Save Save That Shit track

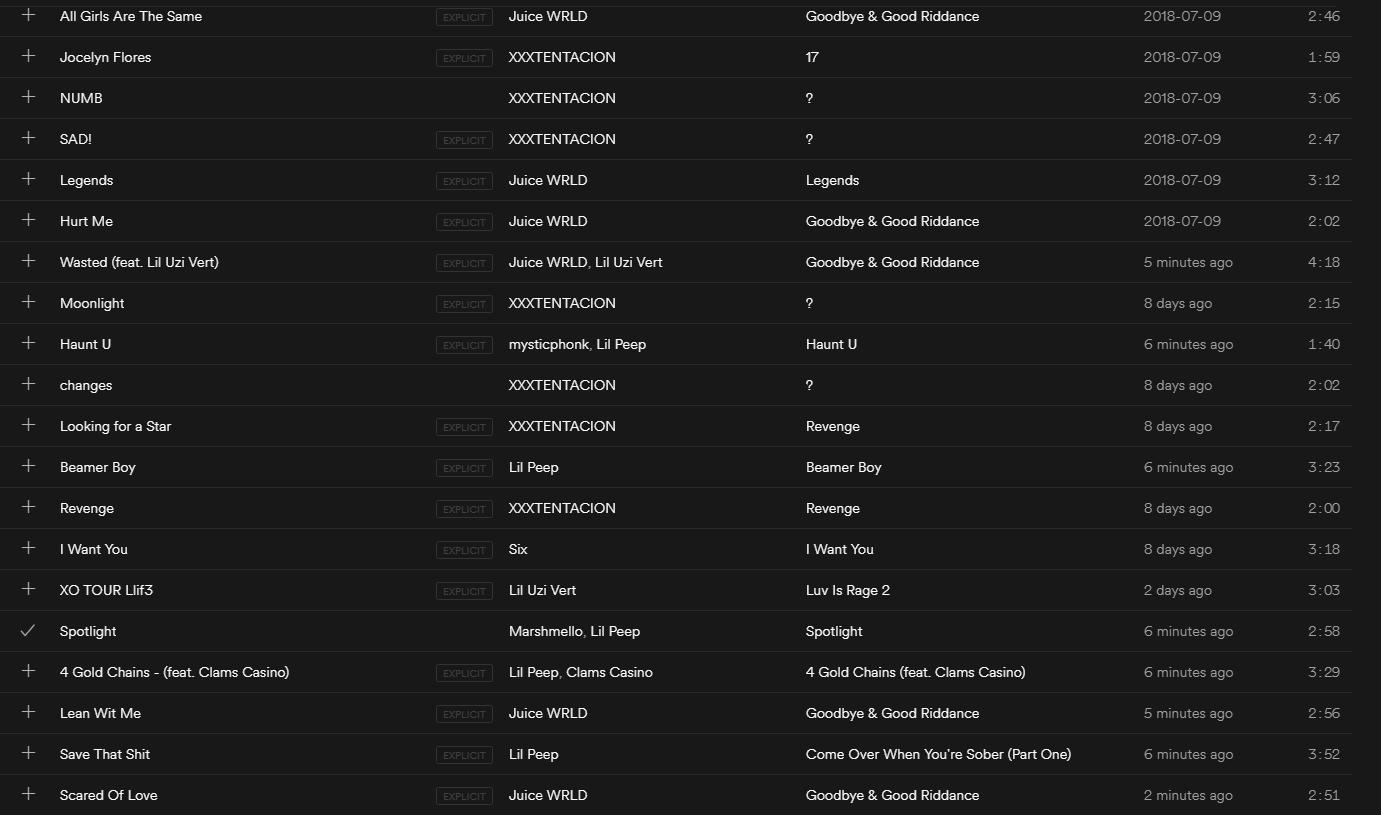[28, 753]
